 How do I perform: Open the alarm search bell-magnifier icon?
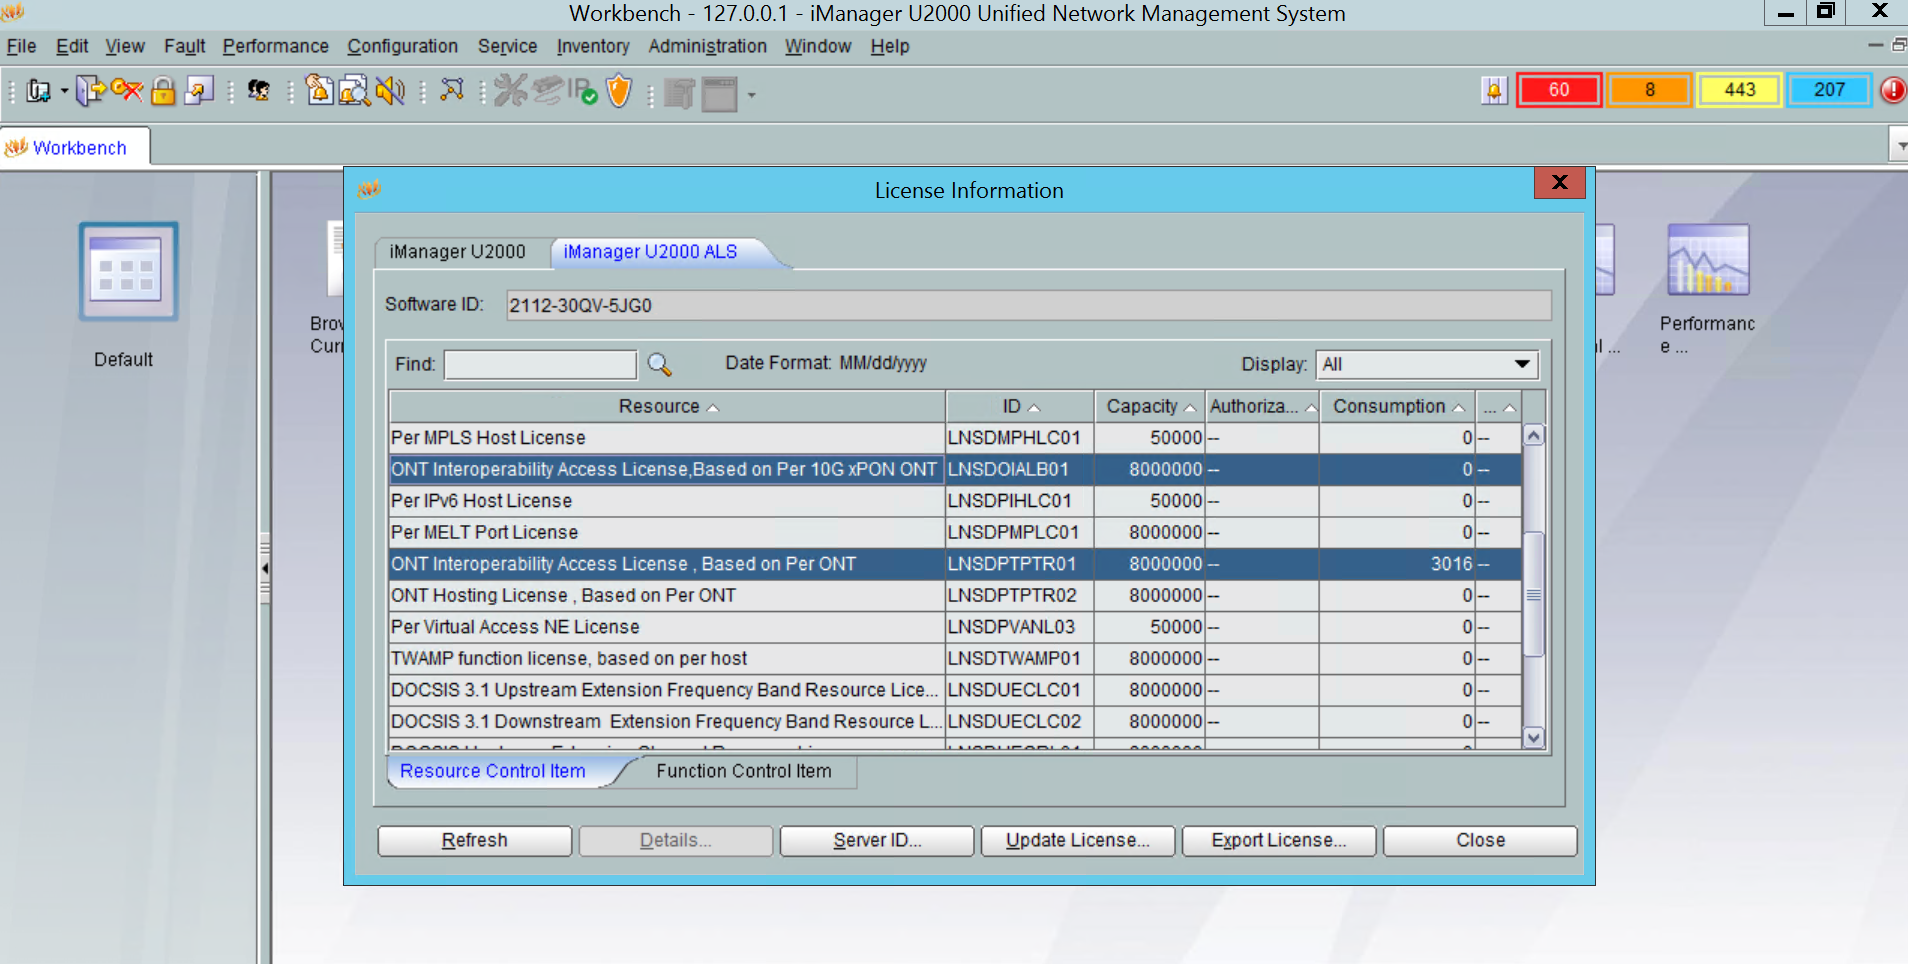(x=354, y=91)
